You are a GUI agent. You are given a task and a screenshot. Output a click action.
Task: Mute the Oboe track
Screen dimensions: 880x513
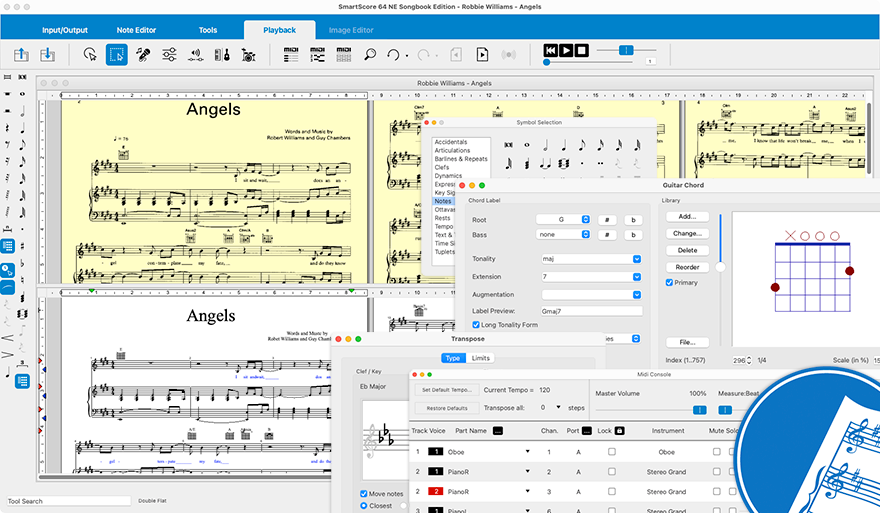[717, 451]
